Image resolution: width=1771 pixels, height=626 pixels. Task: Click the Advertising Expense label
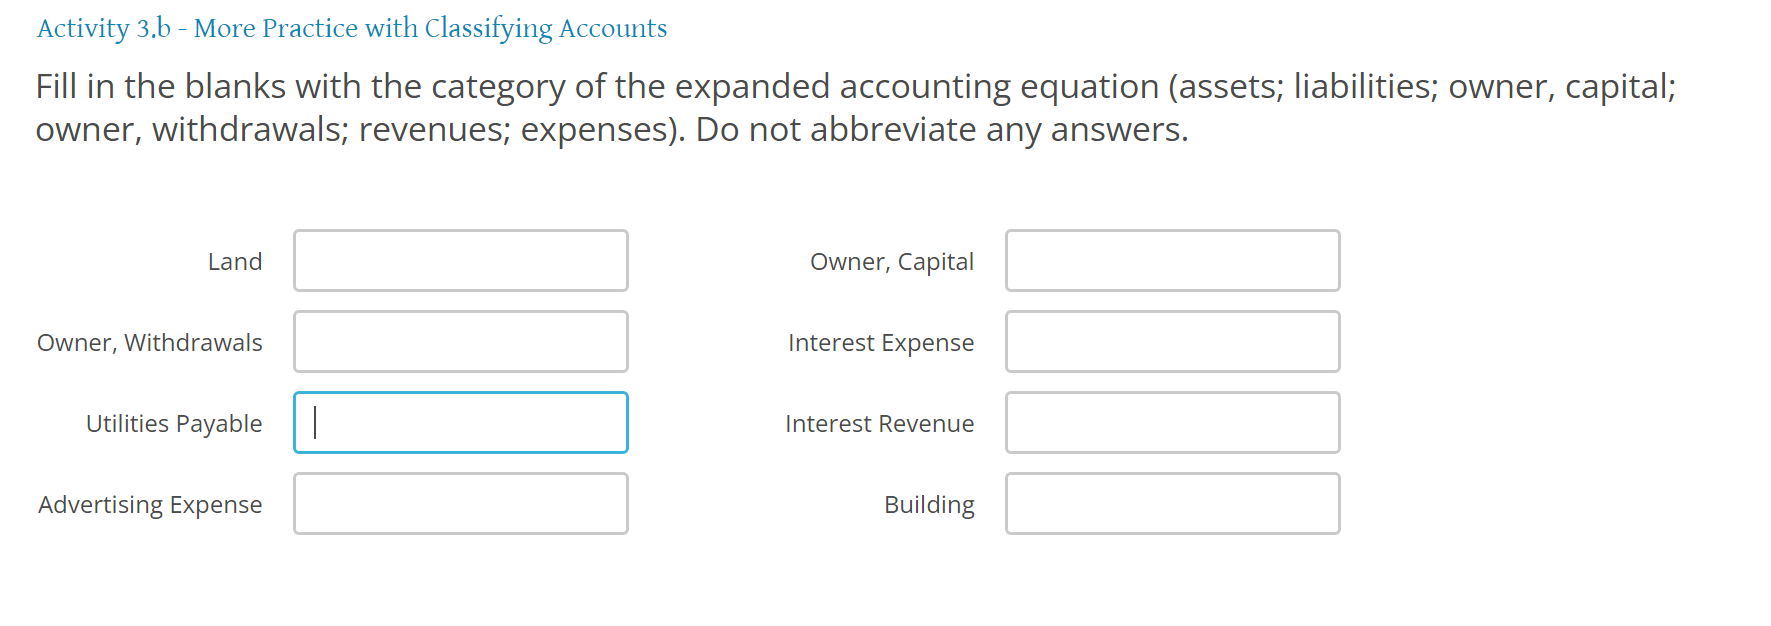tap(150, 504)
